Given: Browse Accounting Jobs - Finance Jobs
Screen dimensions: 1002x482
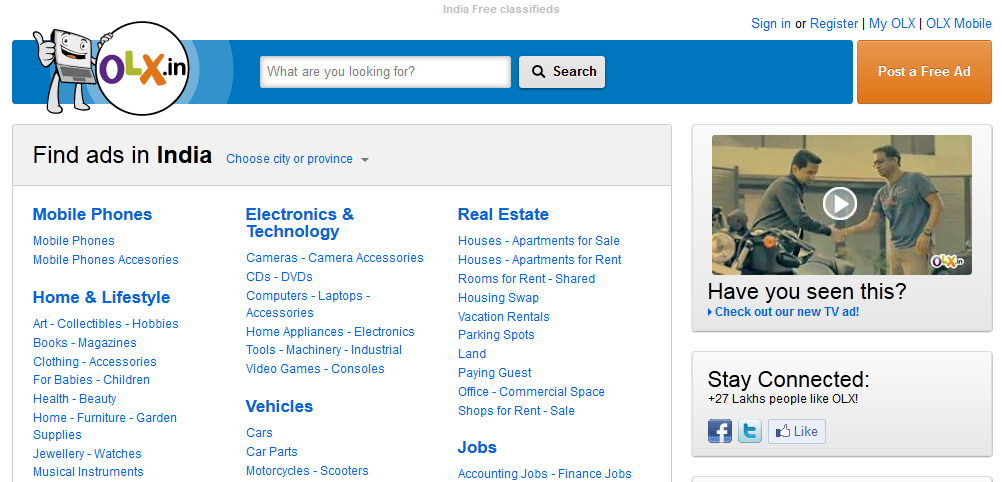Looking at the screenshot, I should point(544,474).
